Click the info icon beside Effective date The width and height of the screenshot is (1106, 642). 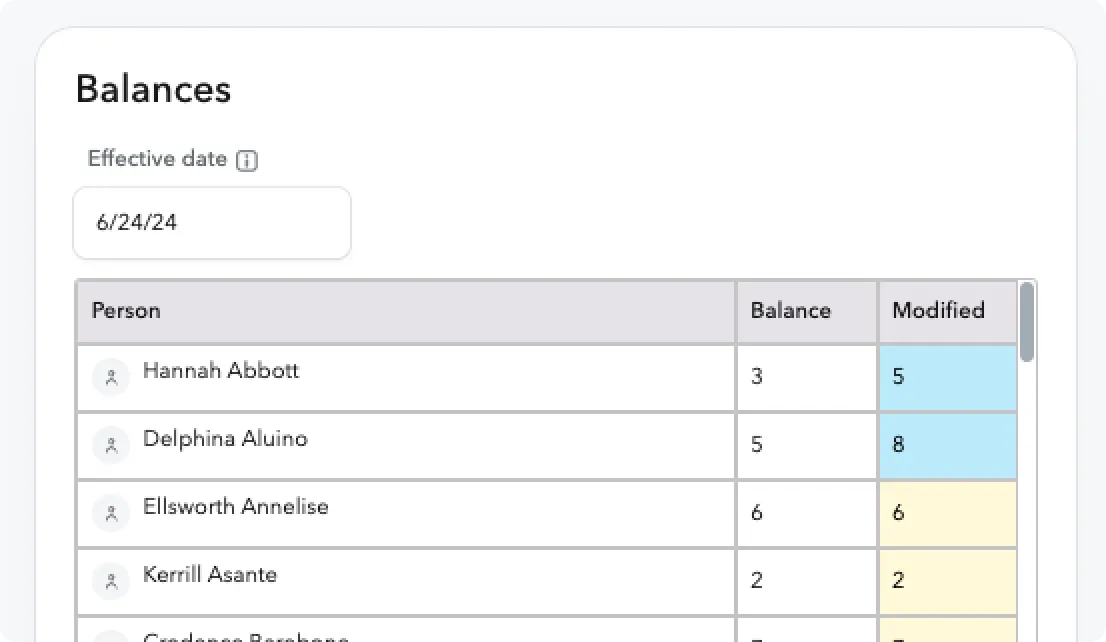tap(247, 160)
